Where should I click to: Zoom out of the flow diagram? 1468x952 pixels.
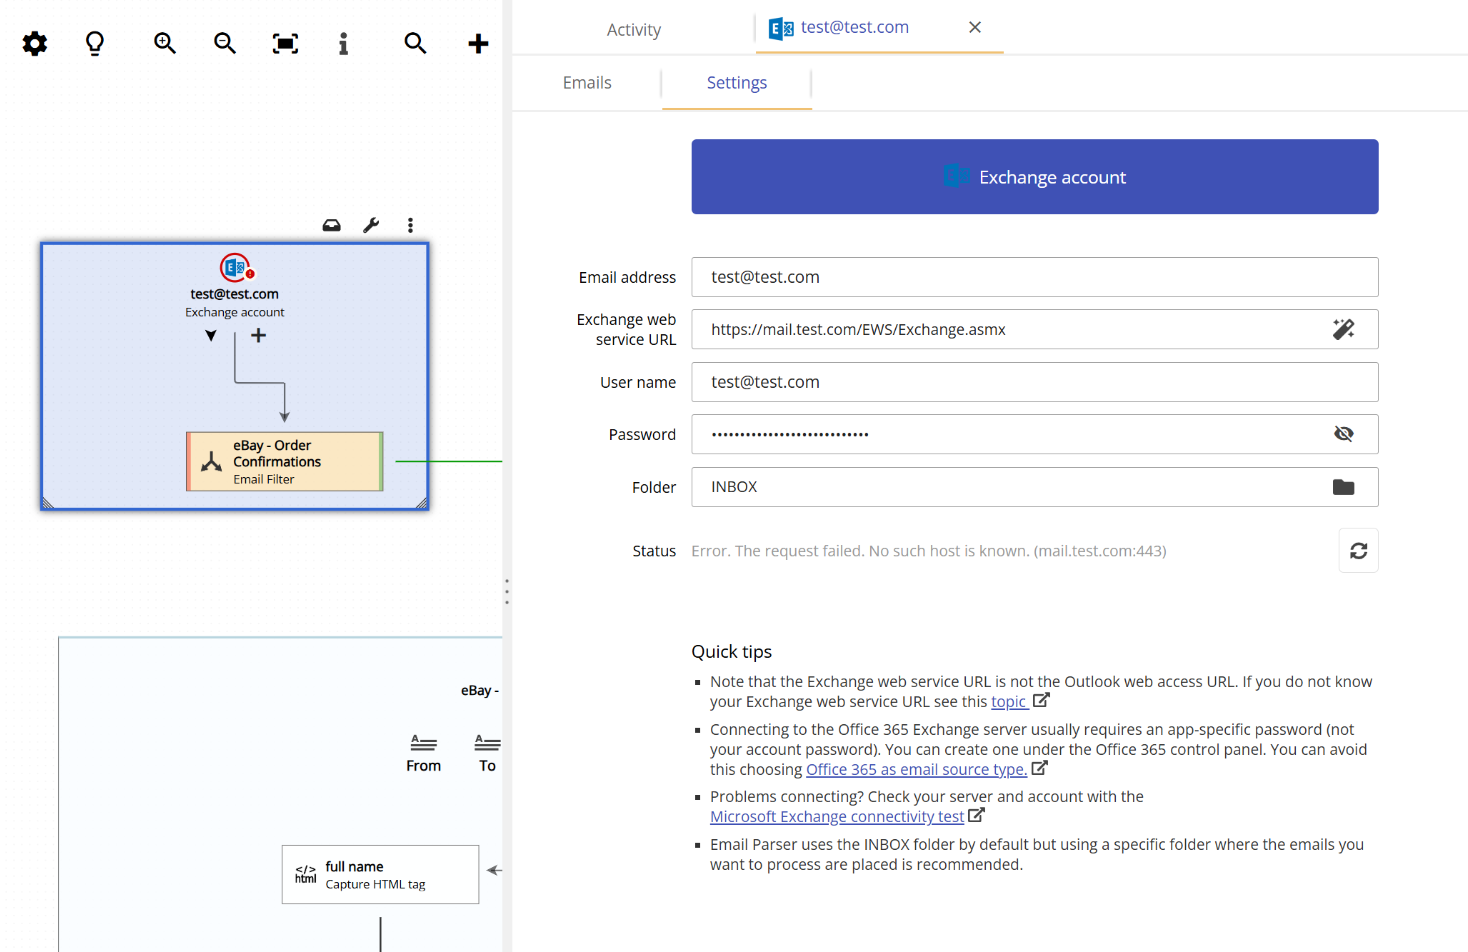(224, 43)
